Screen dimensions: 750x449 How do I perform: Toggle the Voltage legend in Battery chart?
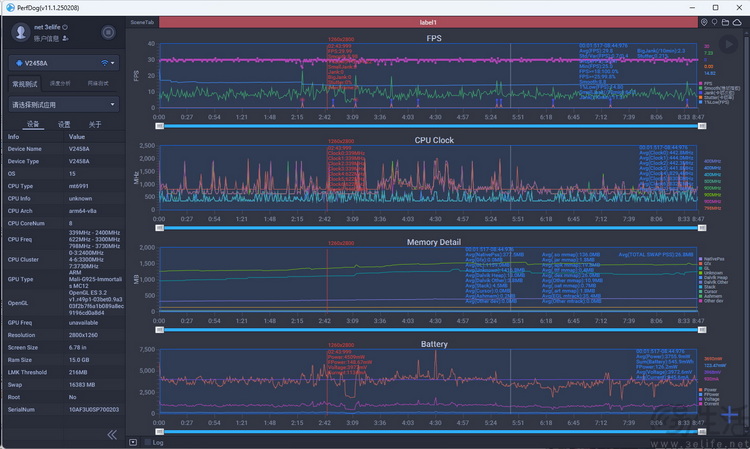[x=709, y=399]
